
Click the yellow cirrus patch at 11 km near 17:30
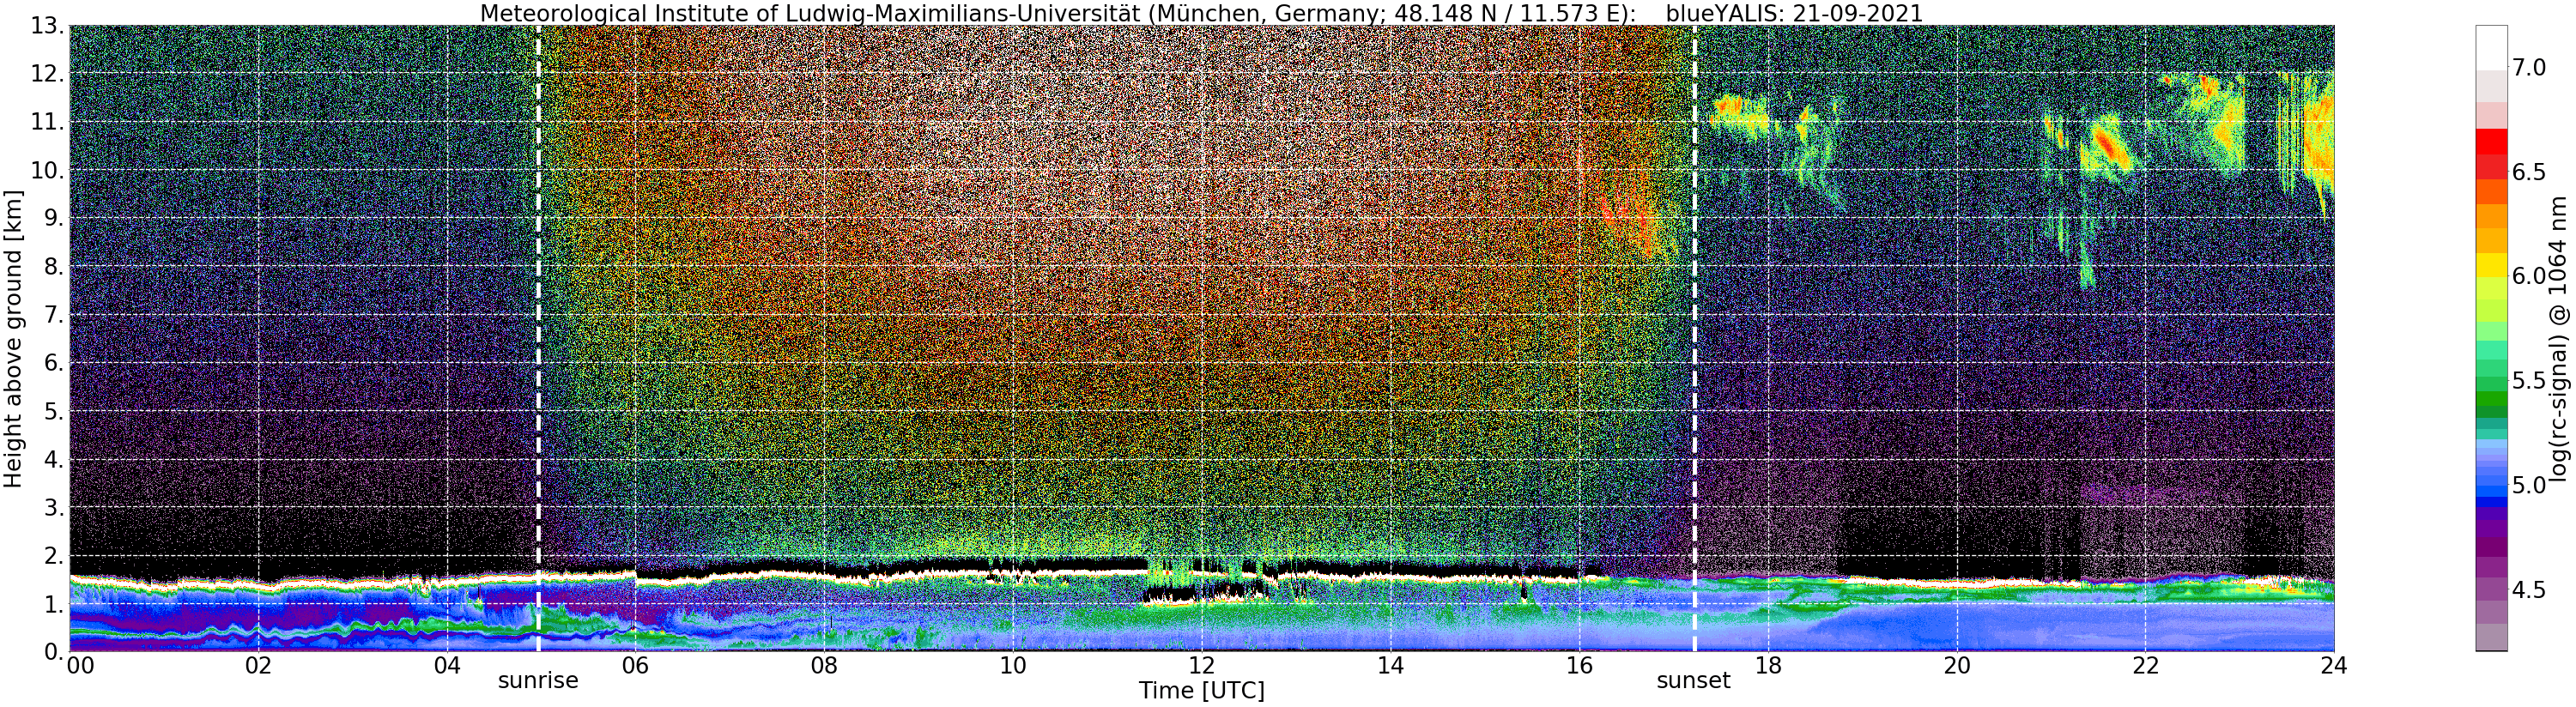pyautogui.click(x=1740, y=112)
